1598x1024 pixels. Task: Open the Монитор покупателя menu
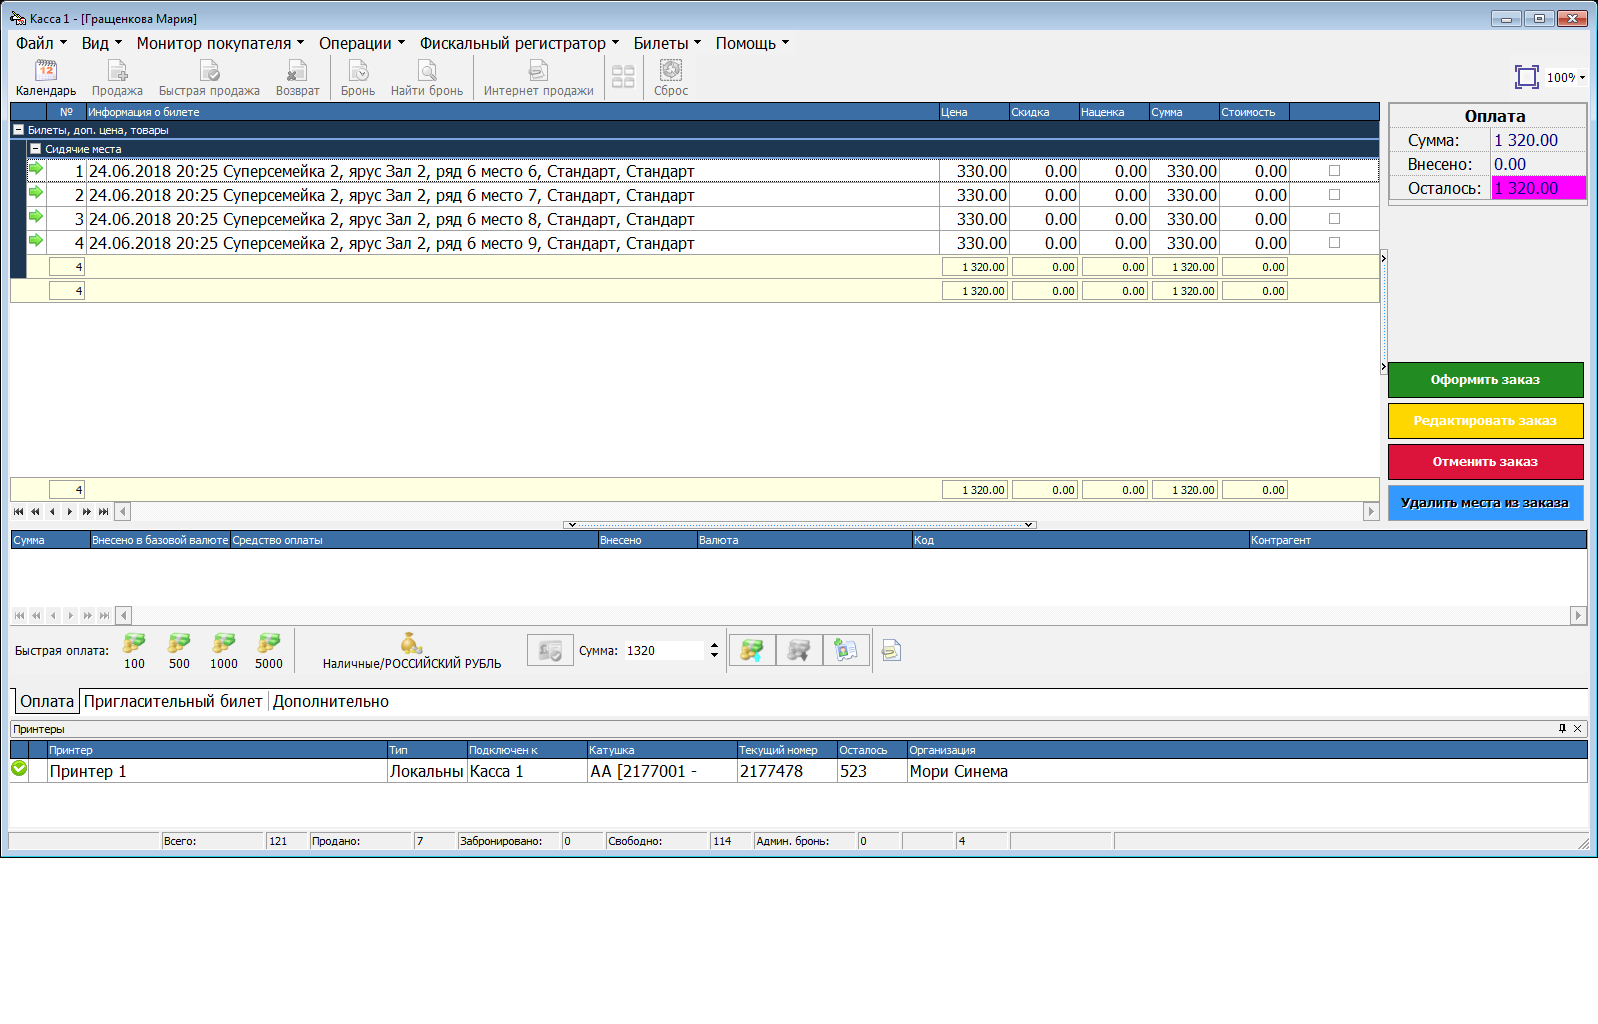tap(220, 43)
